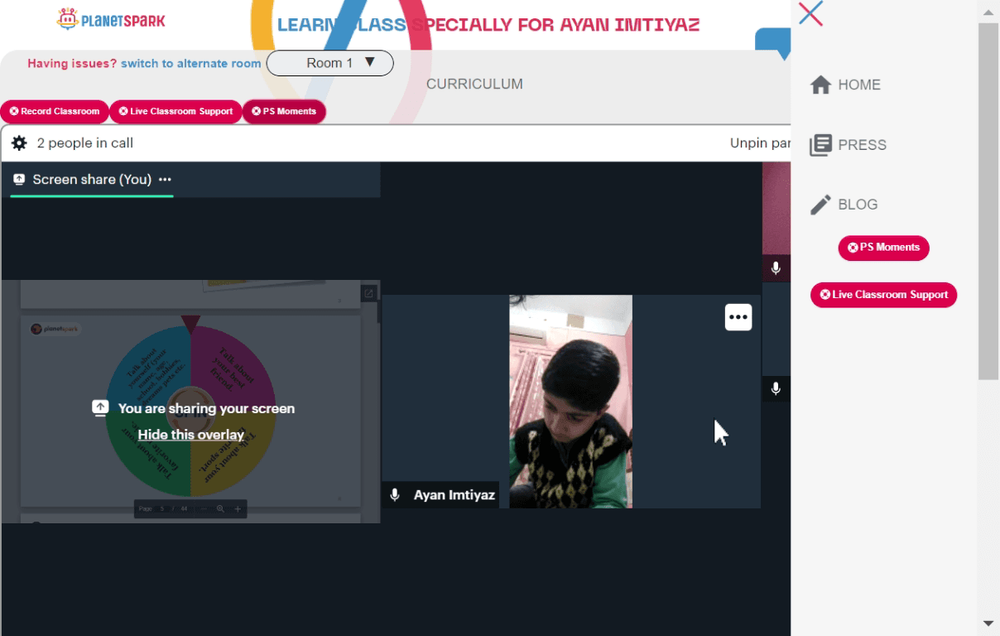Open call settings gear icon
This screenshot has width=1000, height=636.
(20, 143)
